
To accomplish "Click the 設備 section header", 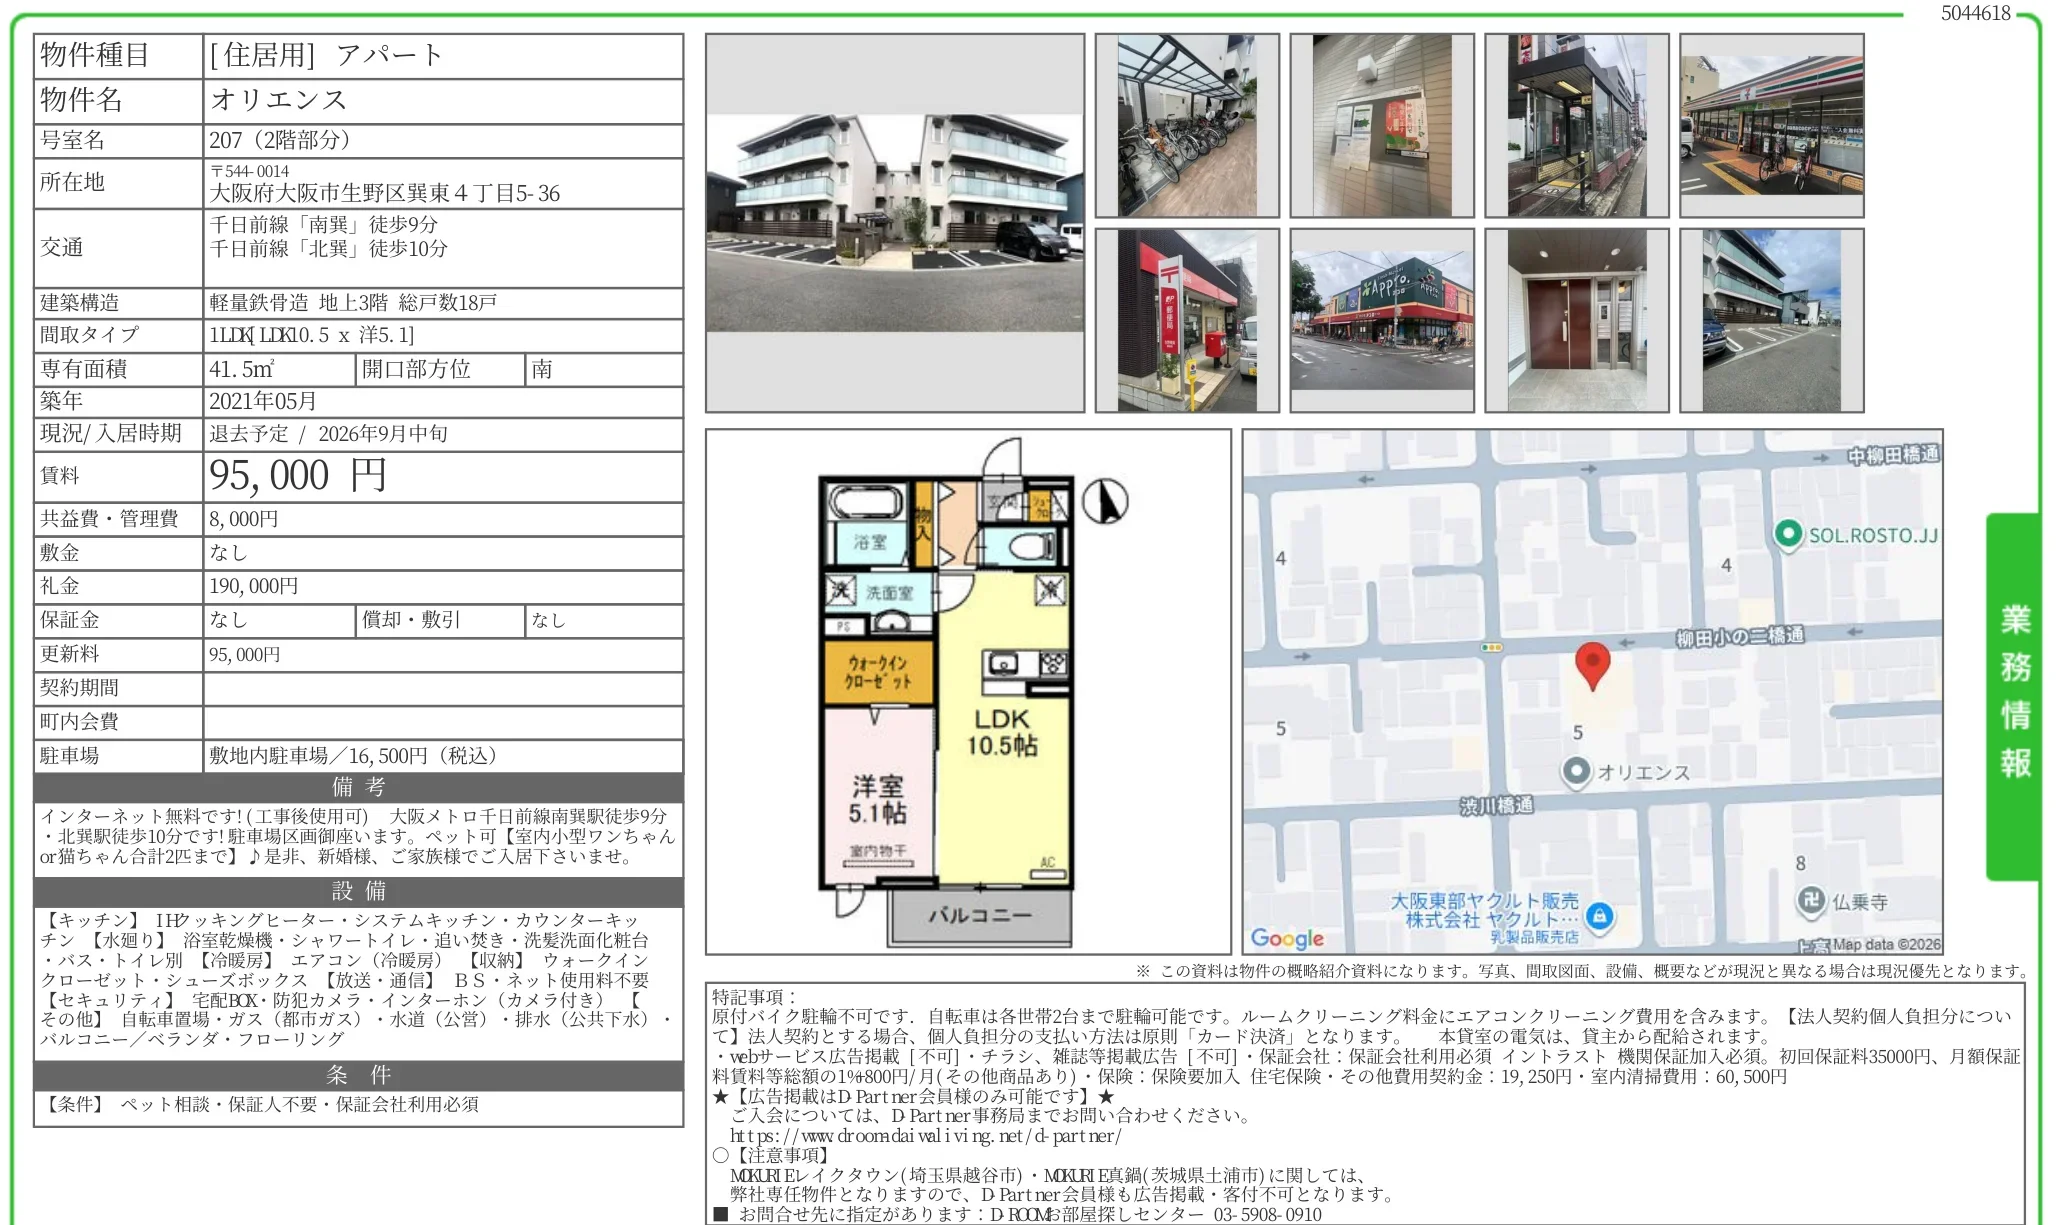I will coord(358,891).
